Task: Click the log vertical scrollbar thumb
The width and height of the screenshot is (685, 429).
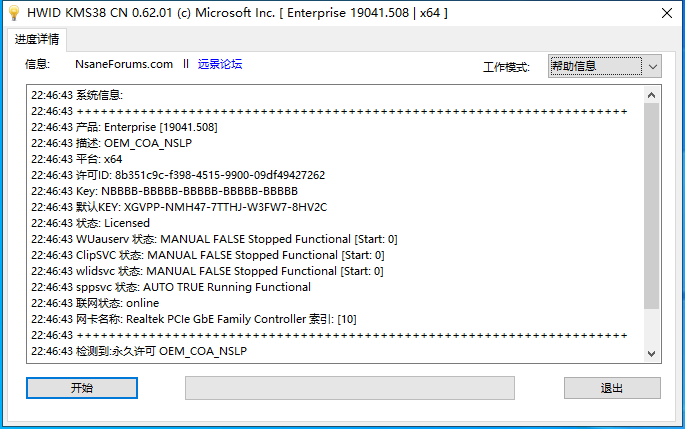Action: 651,206
